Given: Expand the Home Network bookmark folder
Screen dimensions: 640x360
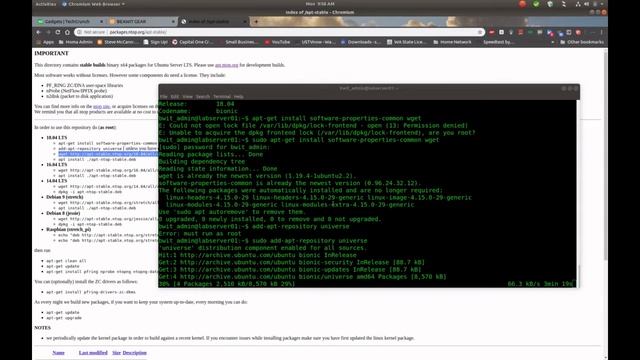Looking at the screenshot, I should click(452, 42).
